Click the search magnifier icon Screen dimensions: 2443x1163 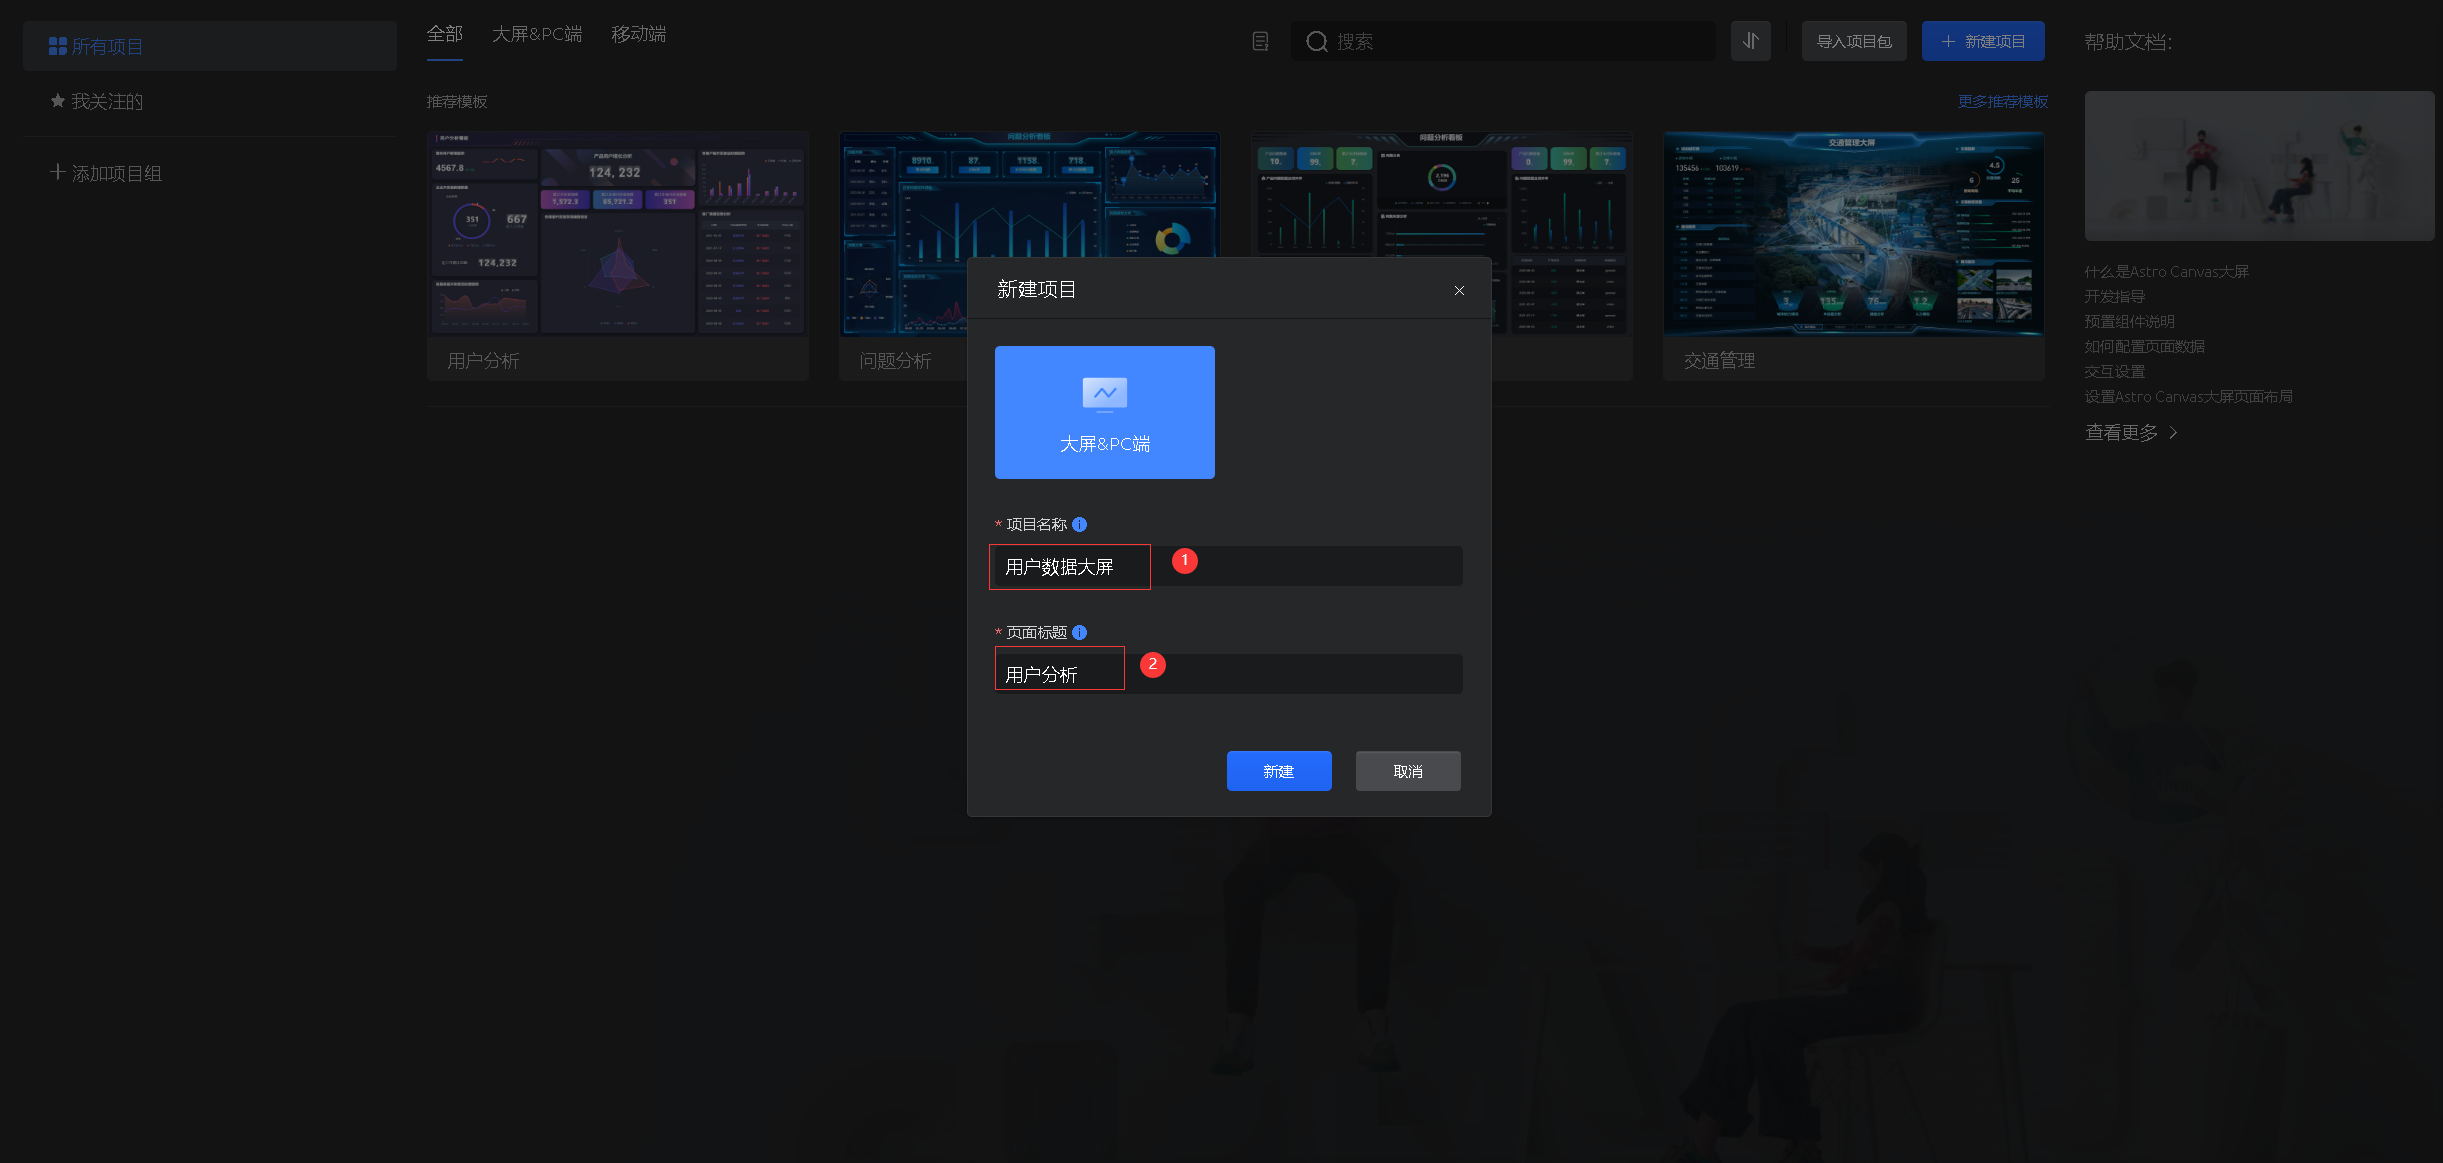pyautogui.click(x=1316, y=41)
